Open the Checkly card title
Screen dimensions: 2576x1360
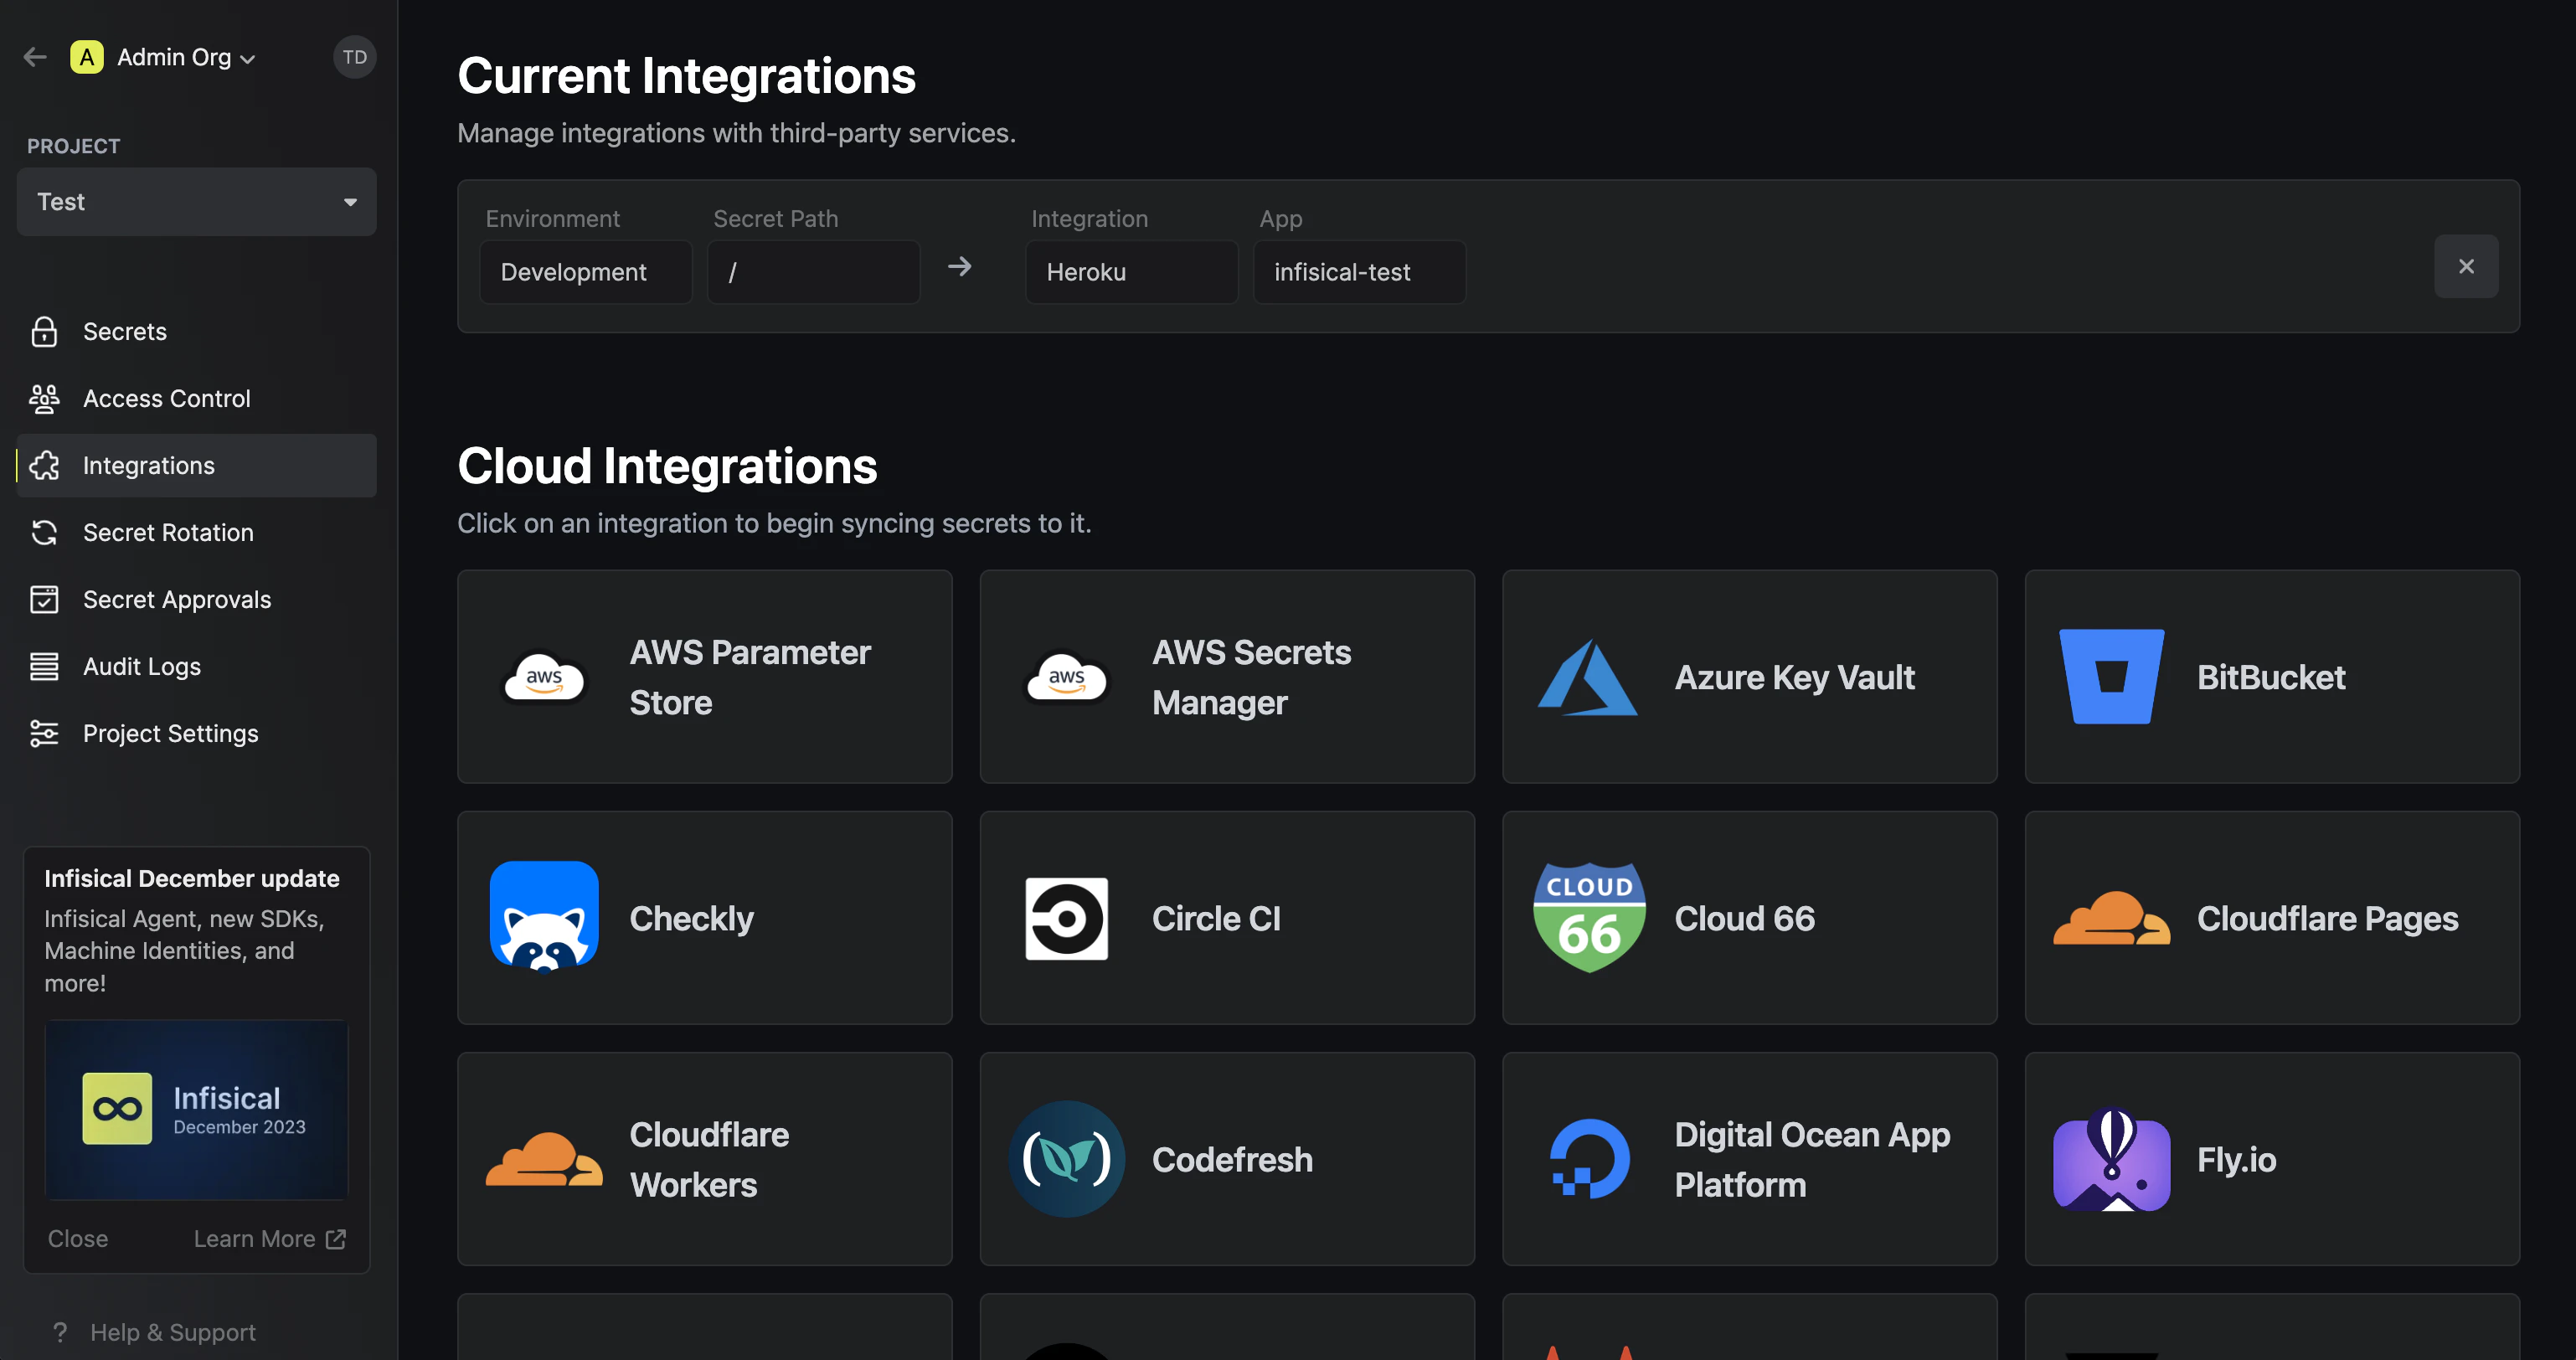click(x=692, y=919)
